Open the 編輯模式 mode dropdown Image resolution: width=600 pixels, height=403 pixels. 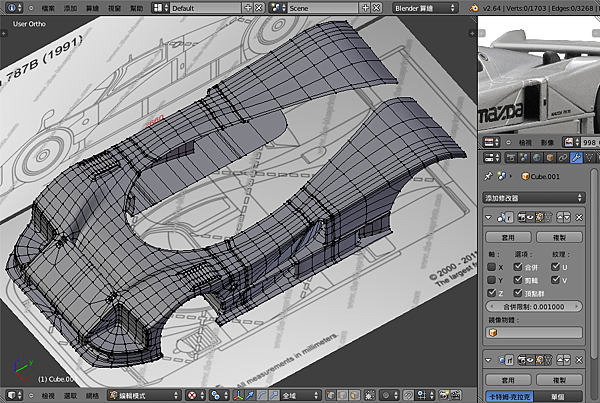tap(144, 395)
